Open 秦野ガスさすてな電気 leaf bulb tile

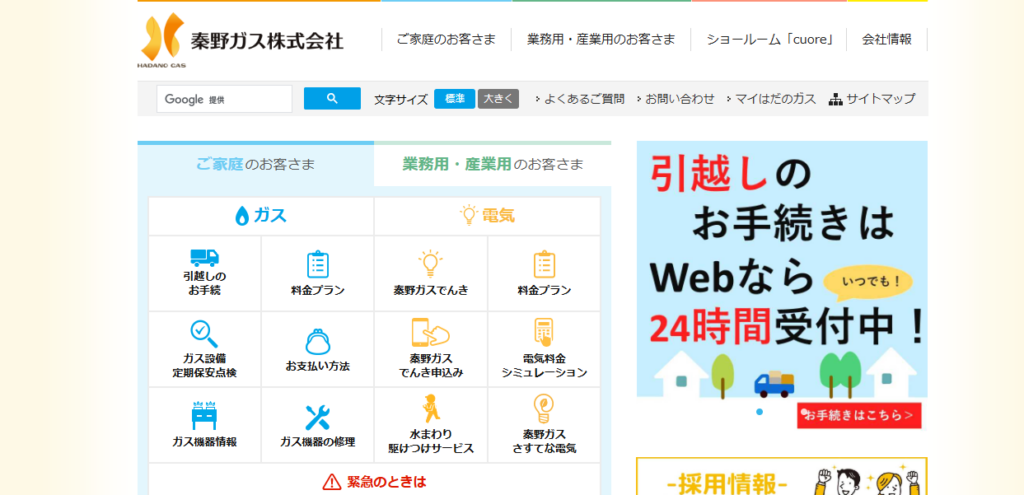(544, 425)
